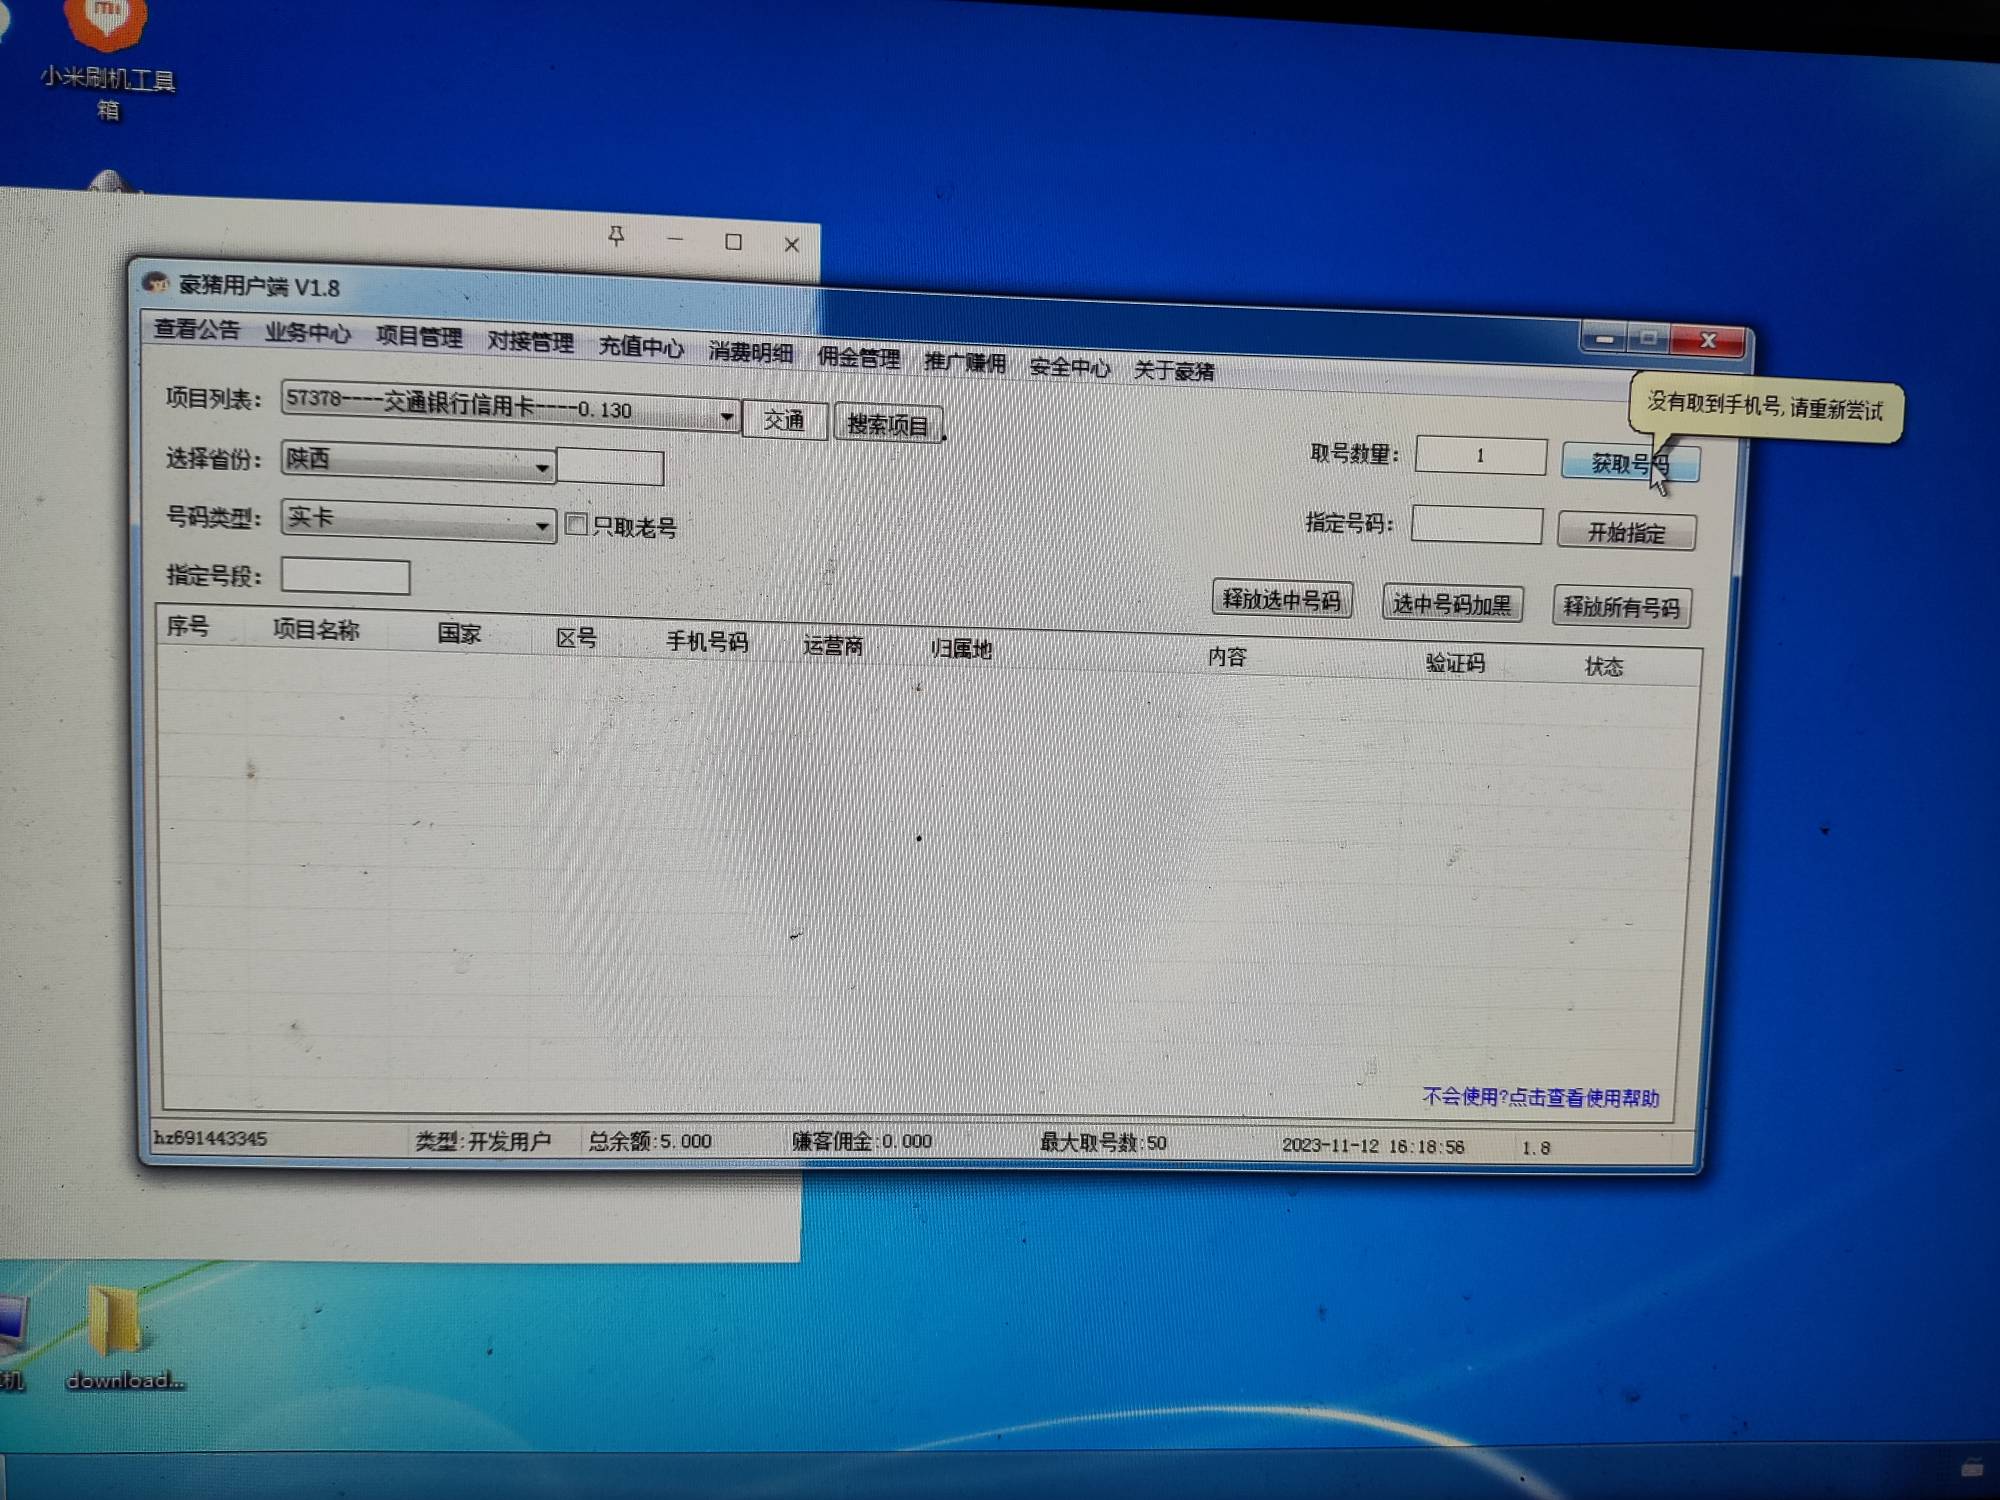Image resolution: width=2000 pixels, height=1500 pixels.
Task: Toggle the 只取老号 checkbox
Action: pyautogui.click(x=576, y=524)
